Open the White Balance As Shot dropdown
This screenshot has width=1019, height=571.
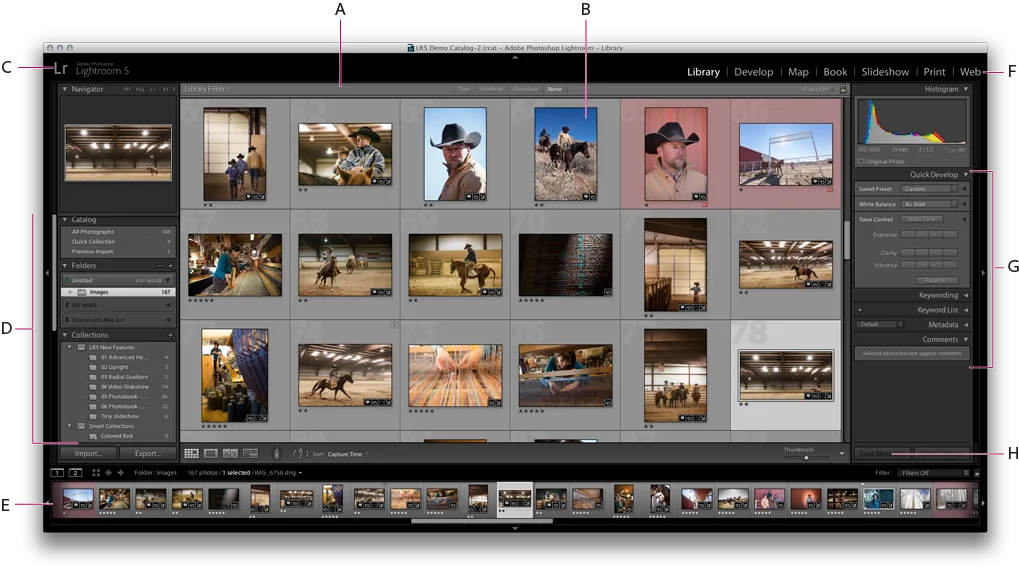[929, 204]
